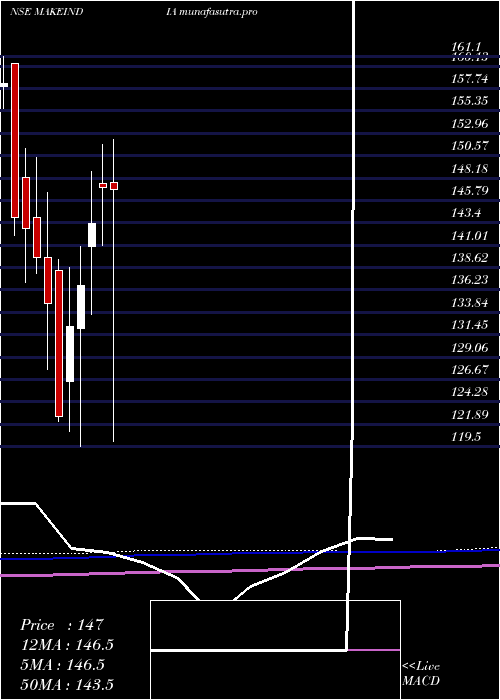Click the 121.89 price axis label
The image size is (500, 700).
click(469, 415)
